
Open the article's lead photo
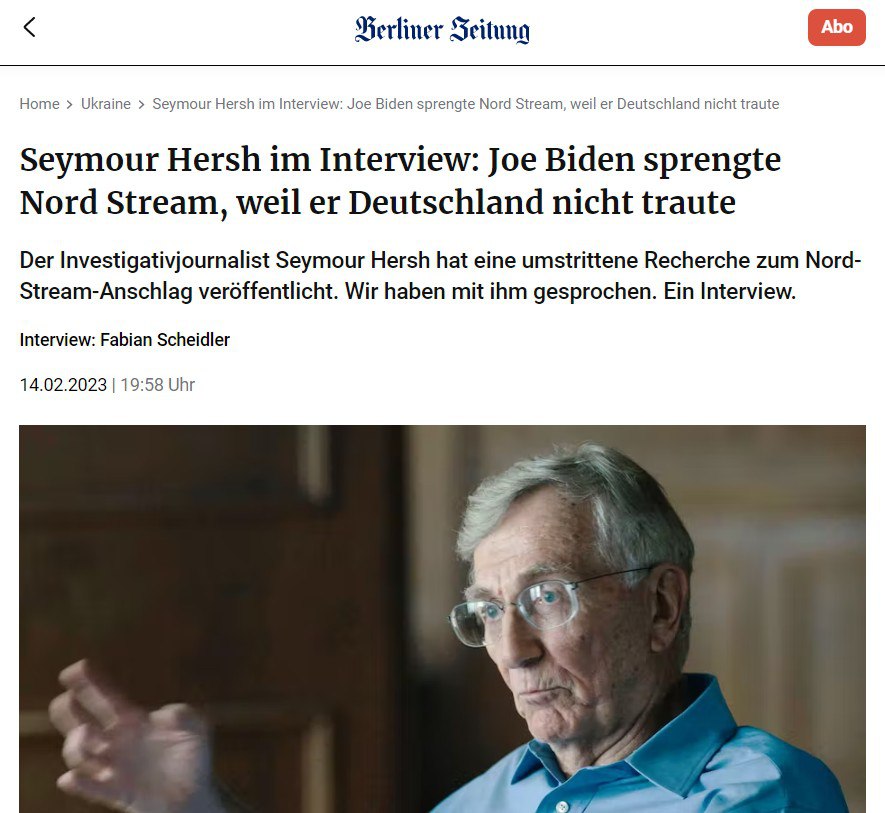click(x=442, y=619)
